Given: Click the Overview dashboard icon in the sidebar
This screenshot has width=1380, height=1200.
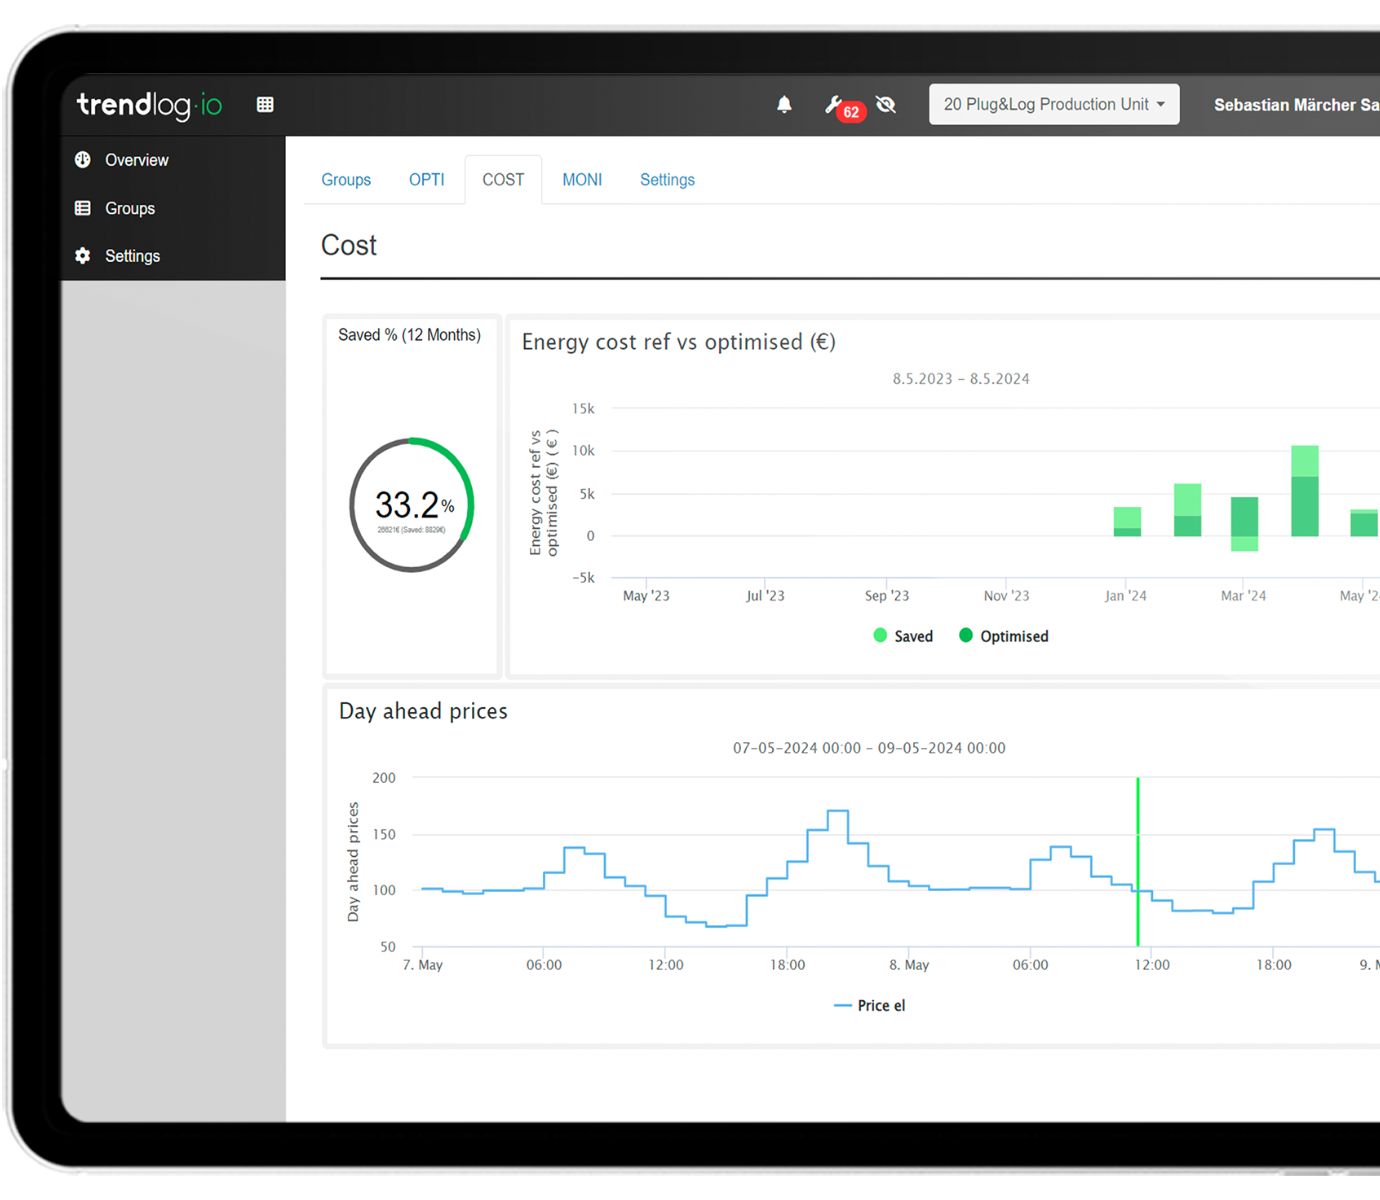Looking at the screenshot, I should click(83, 160).
